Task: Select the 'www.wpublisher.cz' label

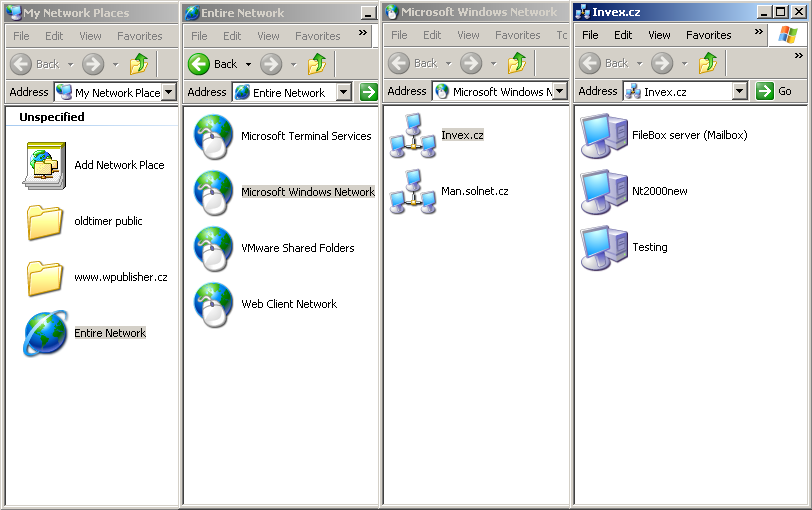Action: point(121,277)
